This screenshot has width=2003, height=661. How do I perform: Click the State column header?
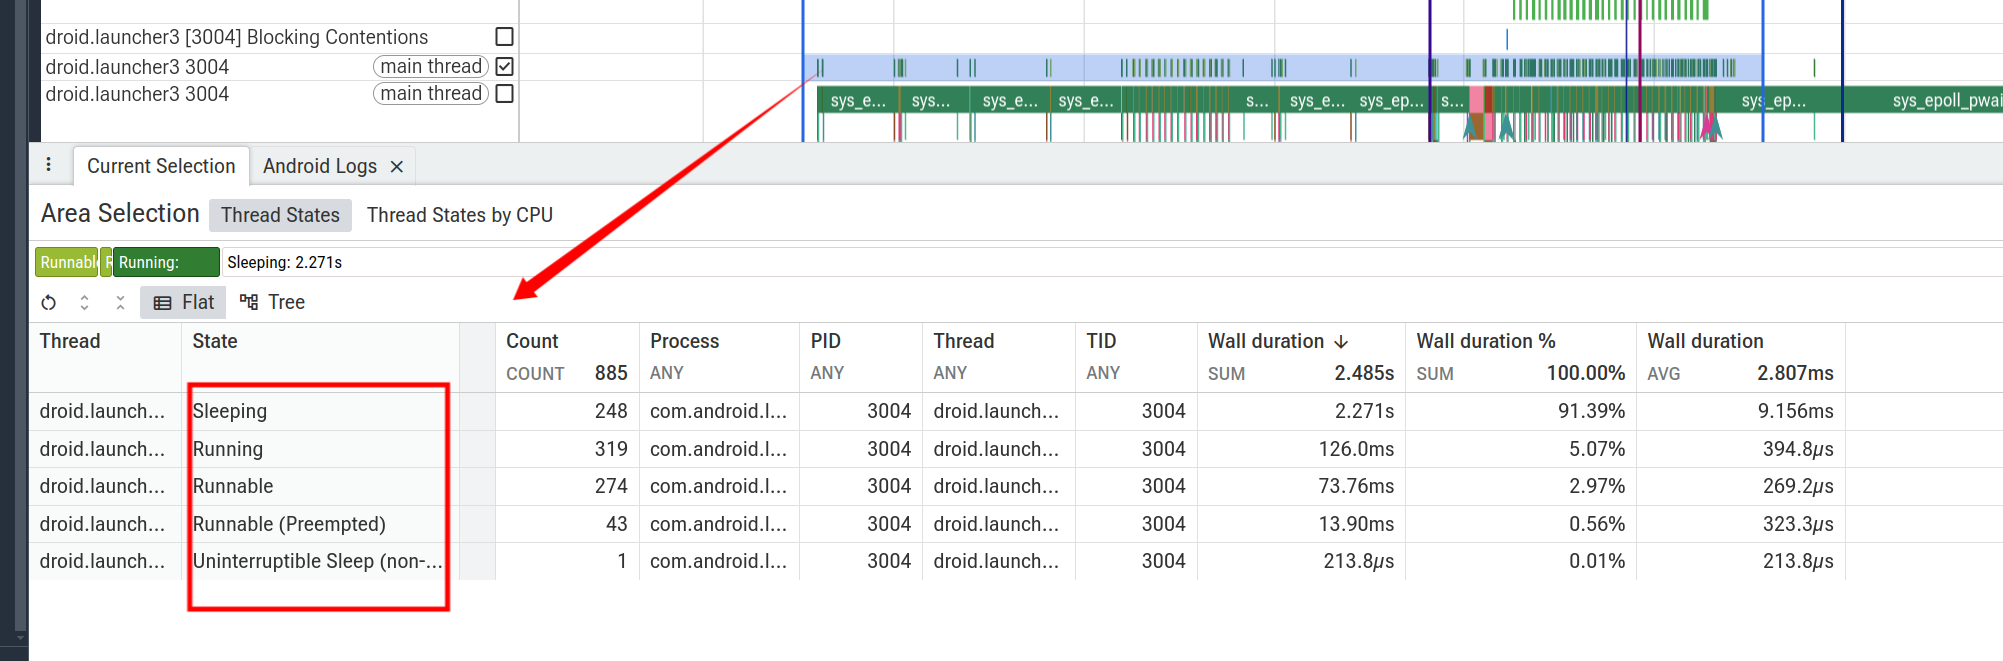tap(215, 341)
